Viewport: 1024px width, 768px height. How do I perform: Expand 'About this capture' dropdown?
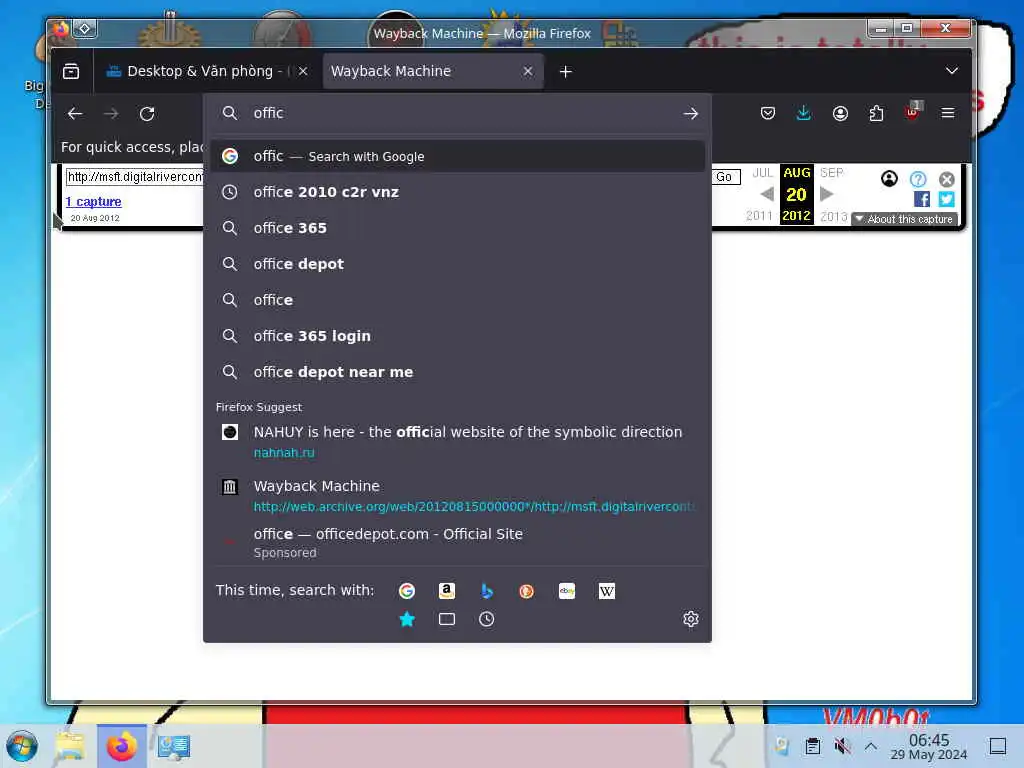point(905,219)
